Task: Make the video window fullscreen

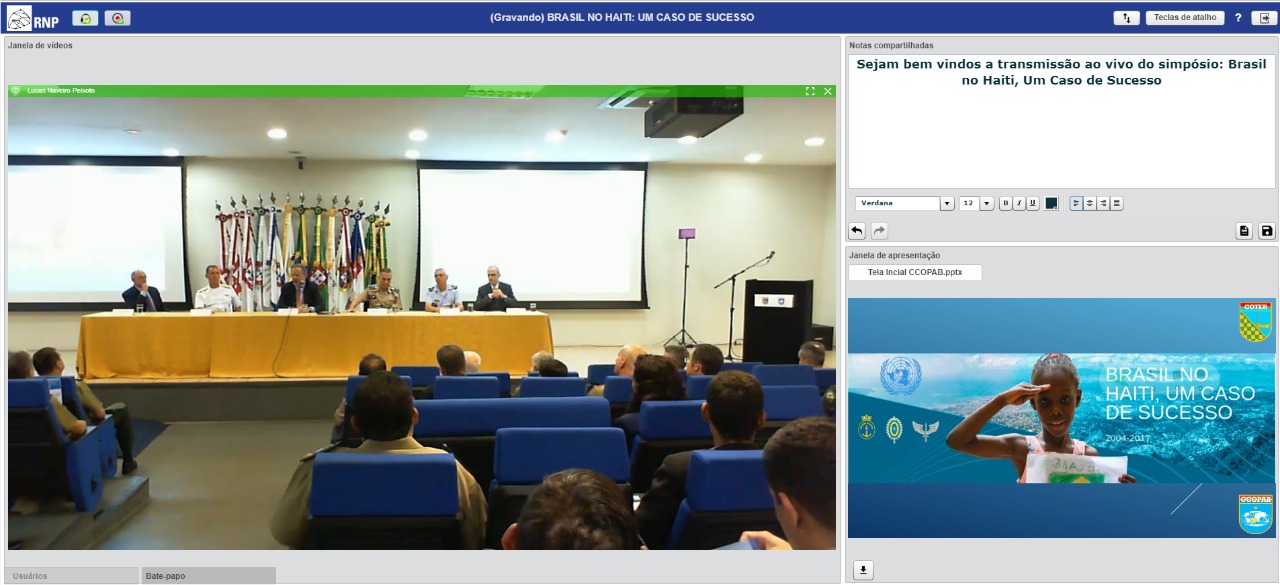Action: click(x=810, y=91)
